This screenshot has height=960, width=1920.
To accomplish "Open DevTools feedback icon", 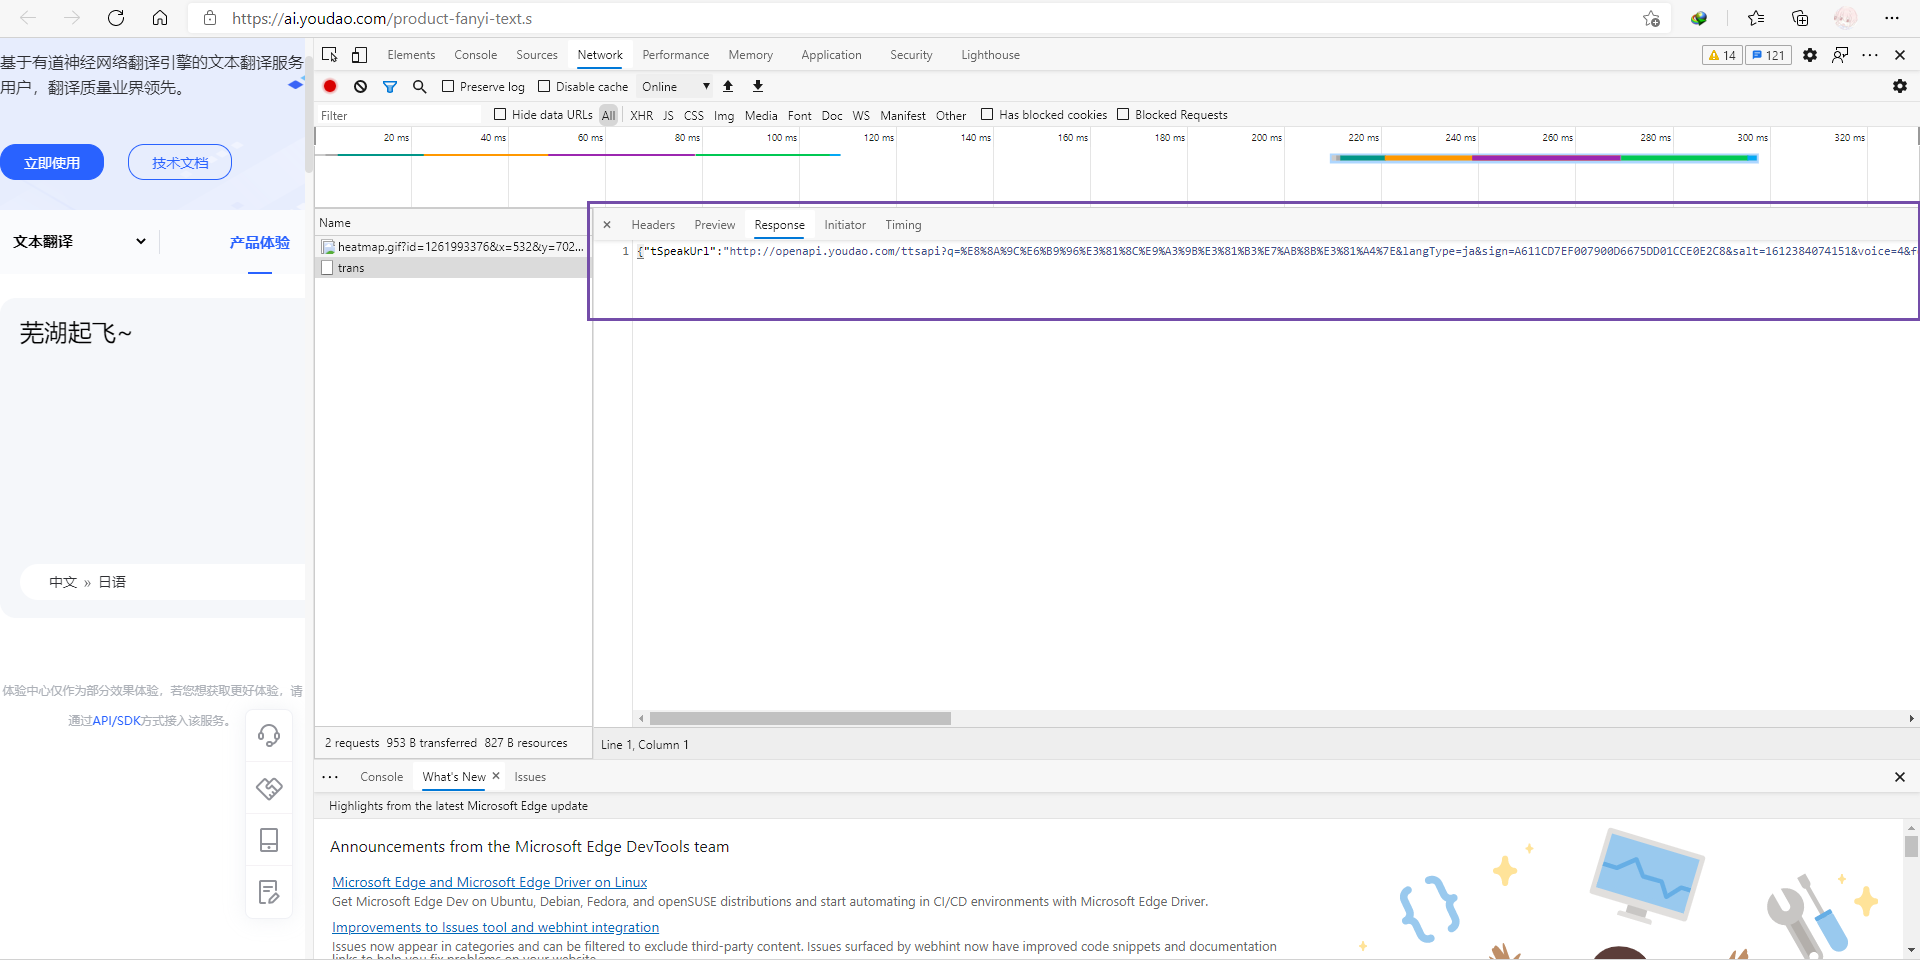I will (1840, 55).
